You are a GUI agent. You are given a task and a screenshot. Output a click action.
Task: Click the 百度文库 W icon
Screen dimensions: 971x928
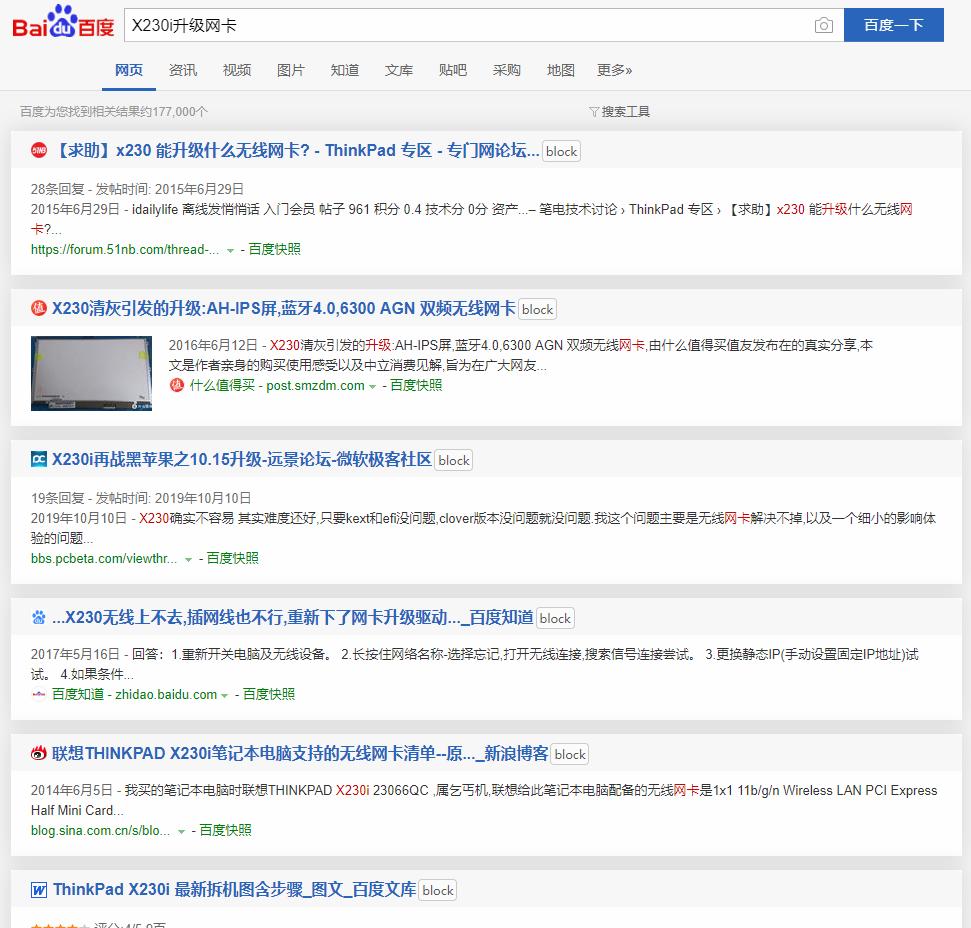36,889
